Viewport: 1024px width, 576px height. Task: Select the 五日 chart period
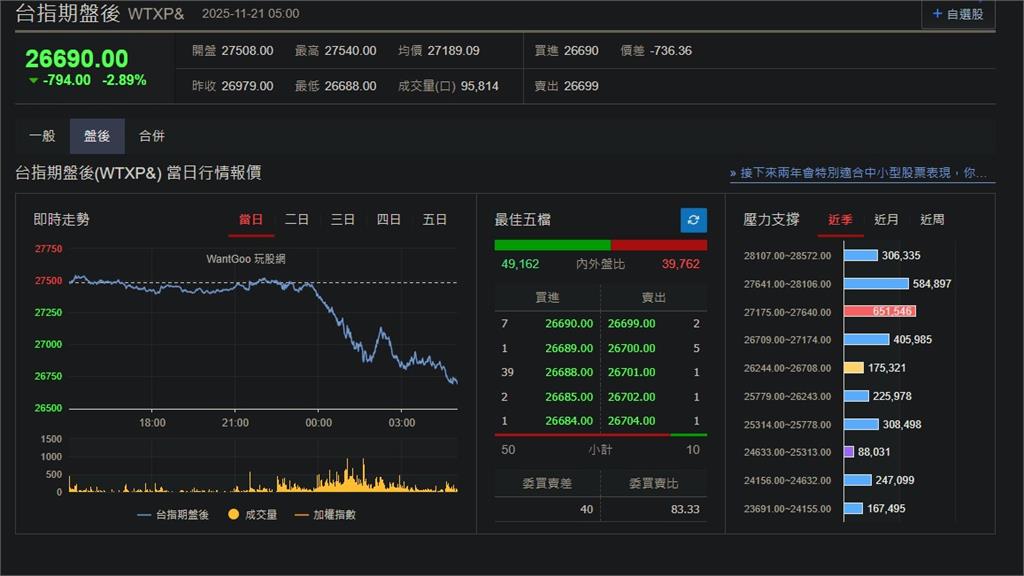(x=434, y=219)
